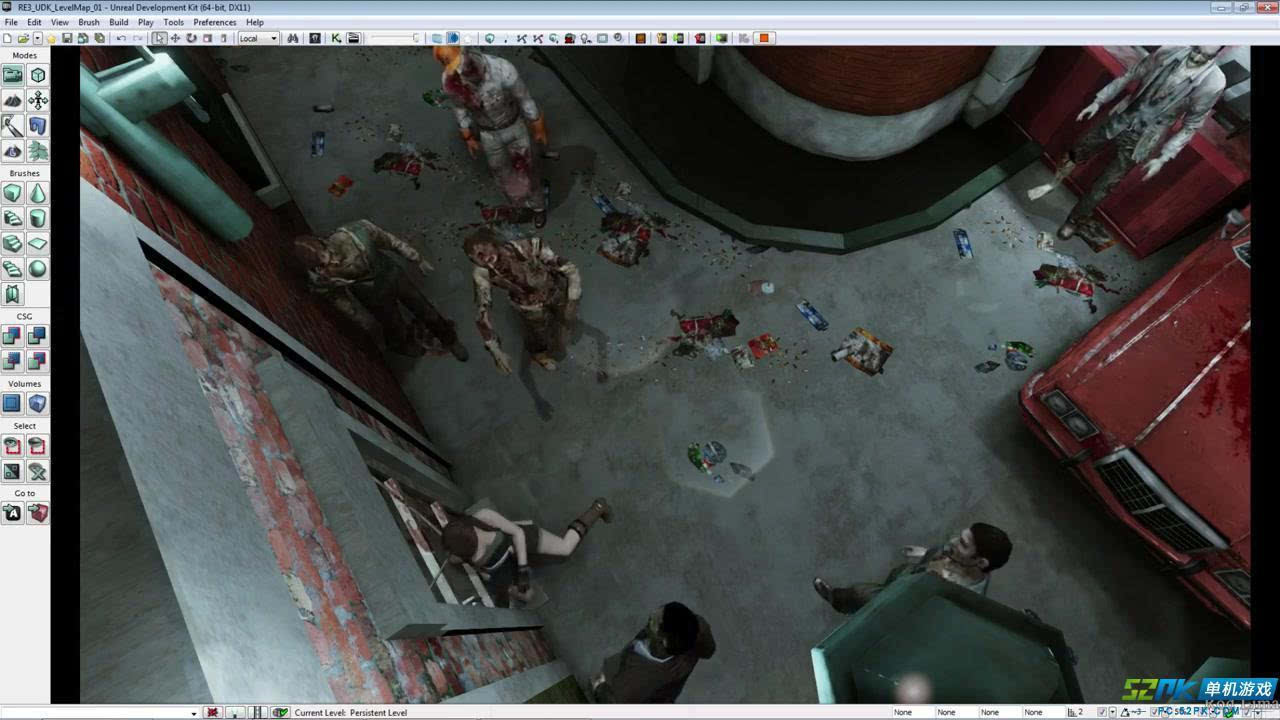
Task: Select the scale widget tool
Action: click(x=207, y=38)
